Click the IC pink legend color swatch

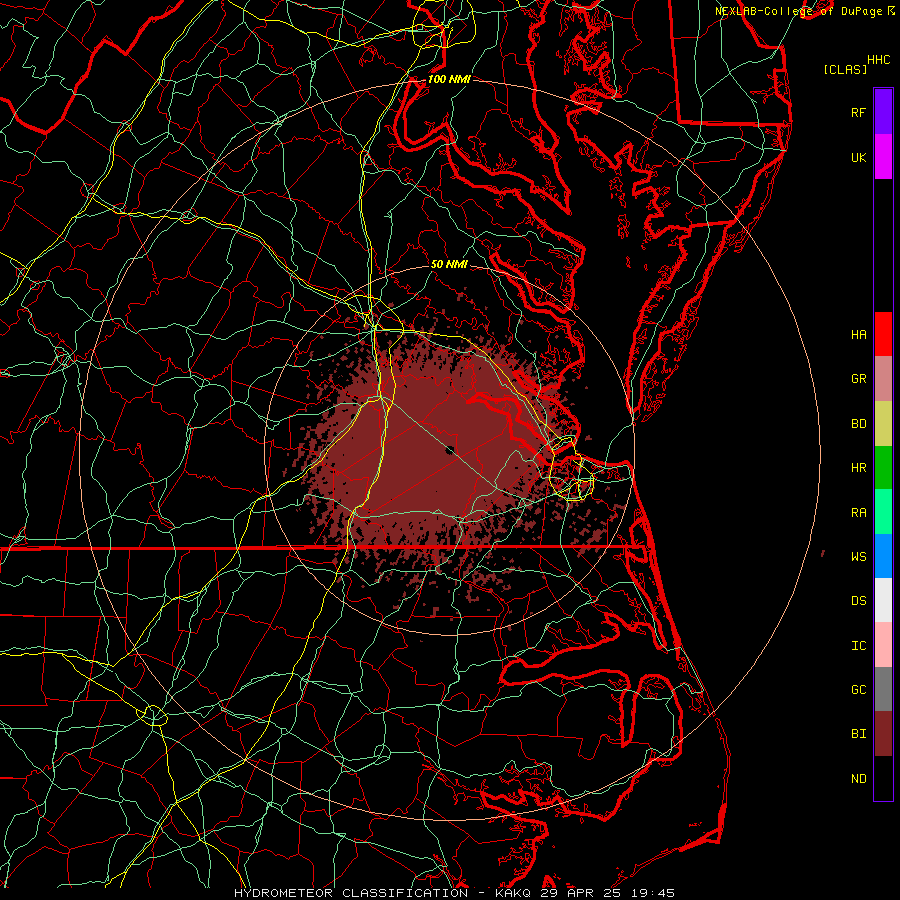(883, 645)
